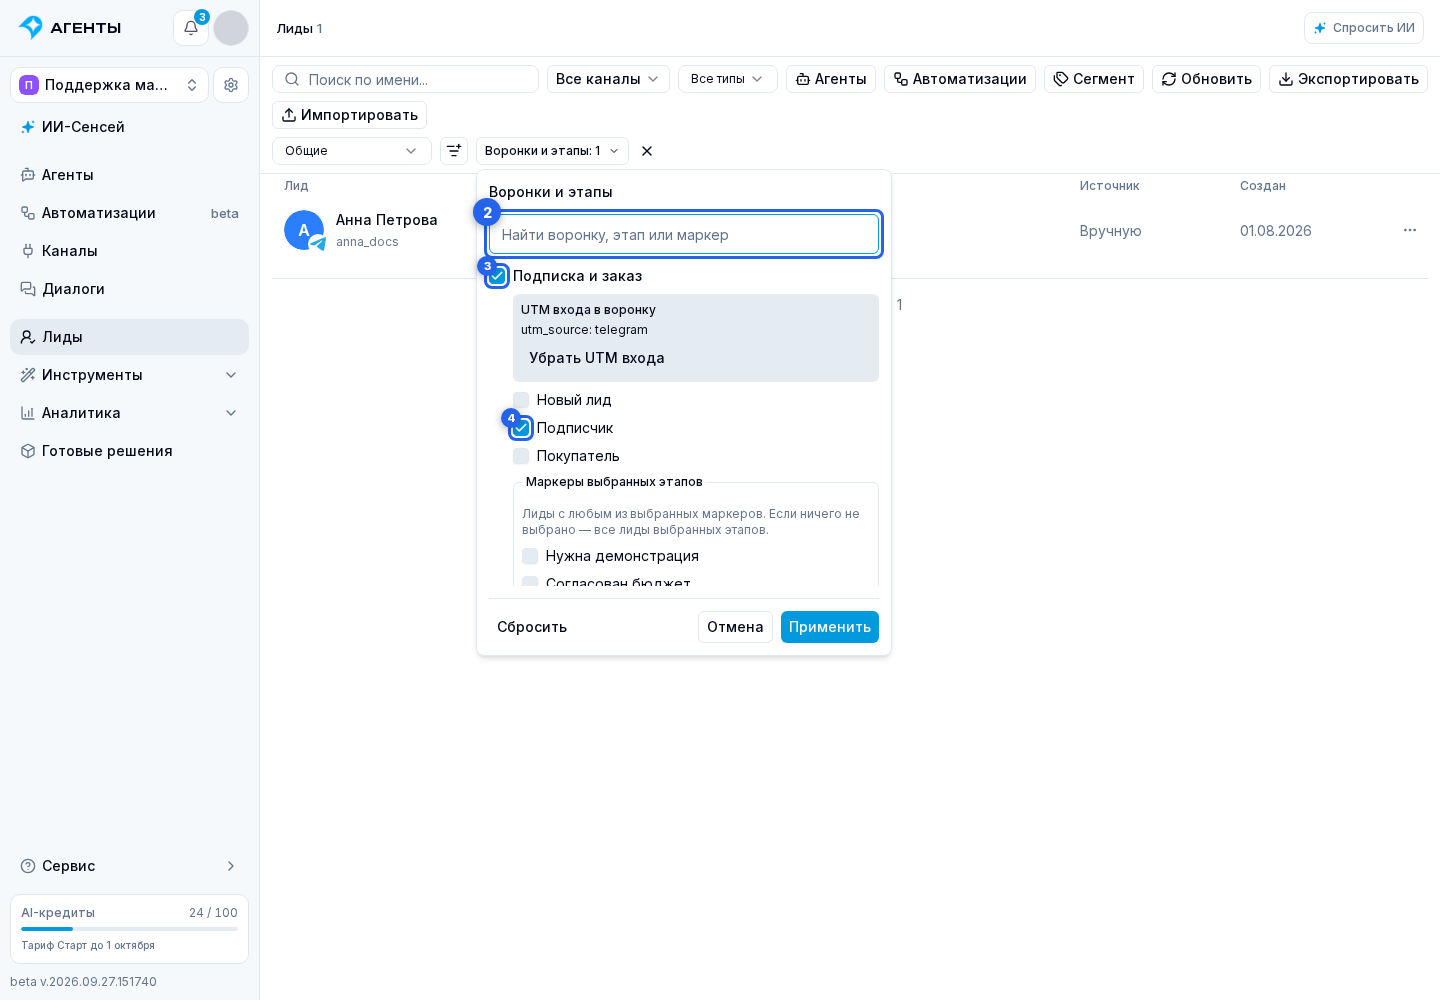Check the Покупатель stage
This screenshot has height=1000, width=1440.
pyautogui.click(x=521, y=456)
